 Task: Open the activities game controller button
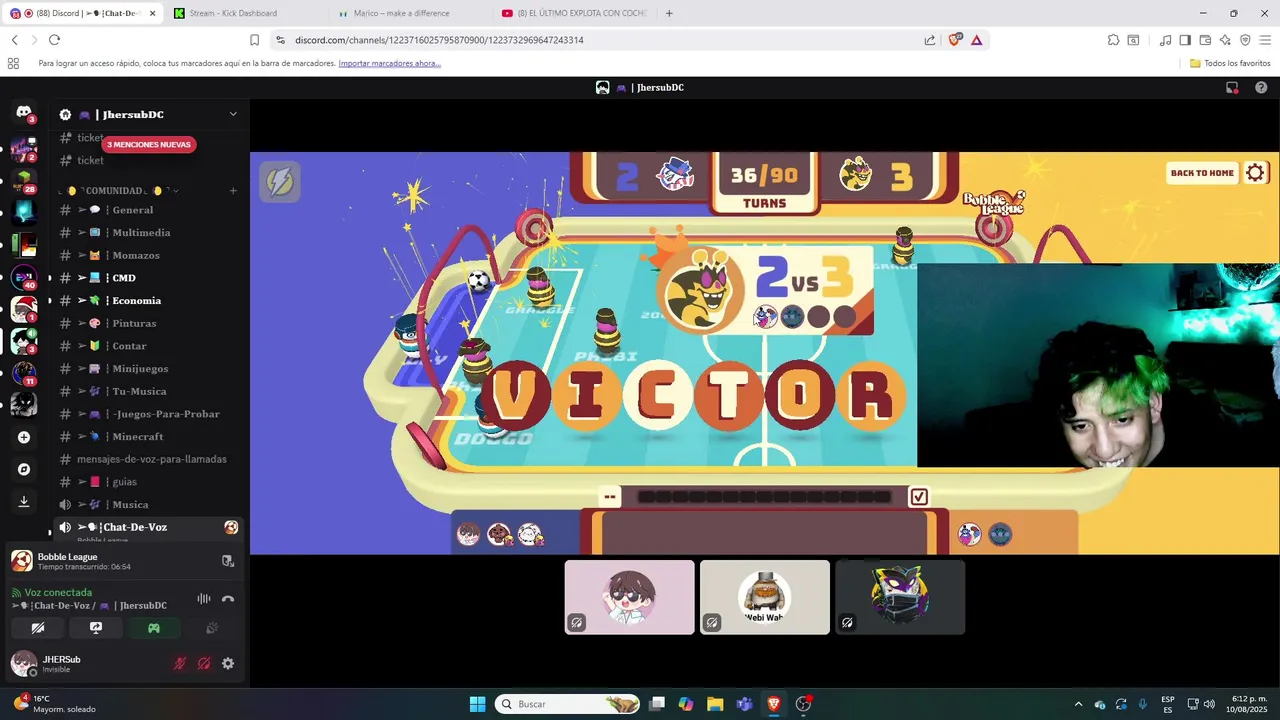click(x=154, y=628)
